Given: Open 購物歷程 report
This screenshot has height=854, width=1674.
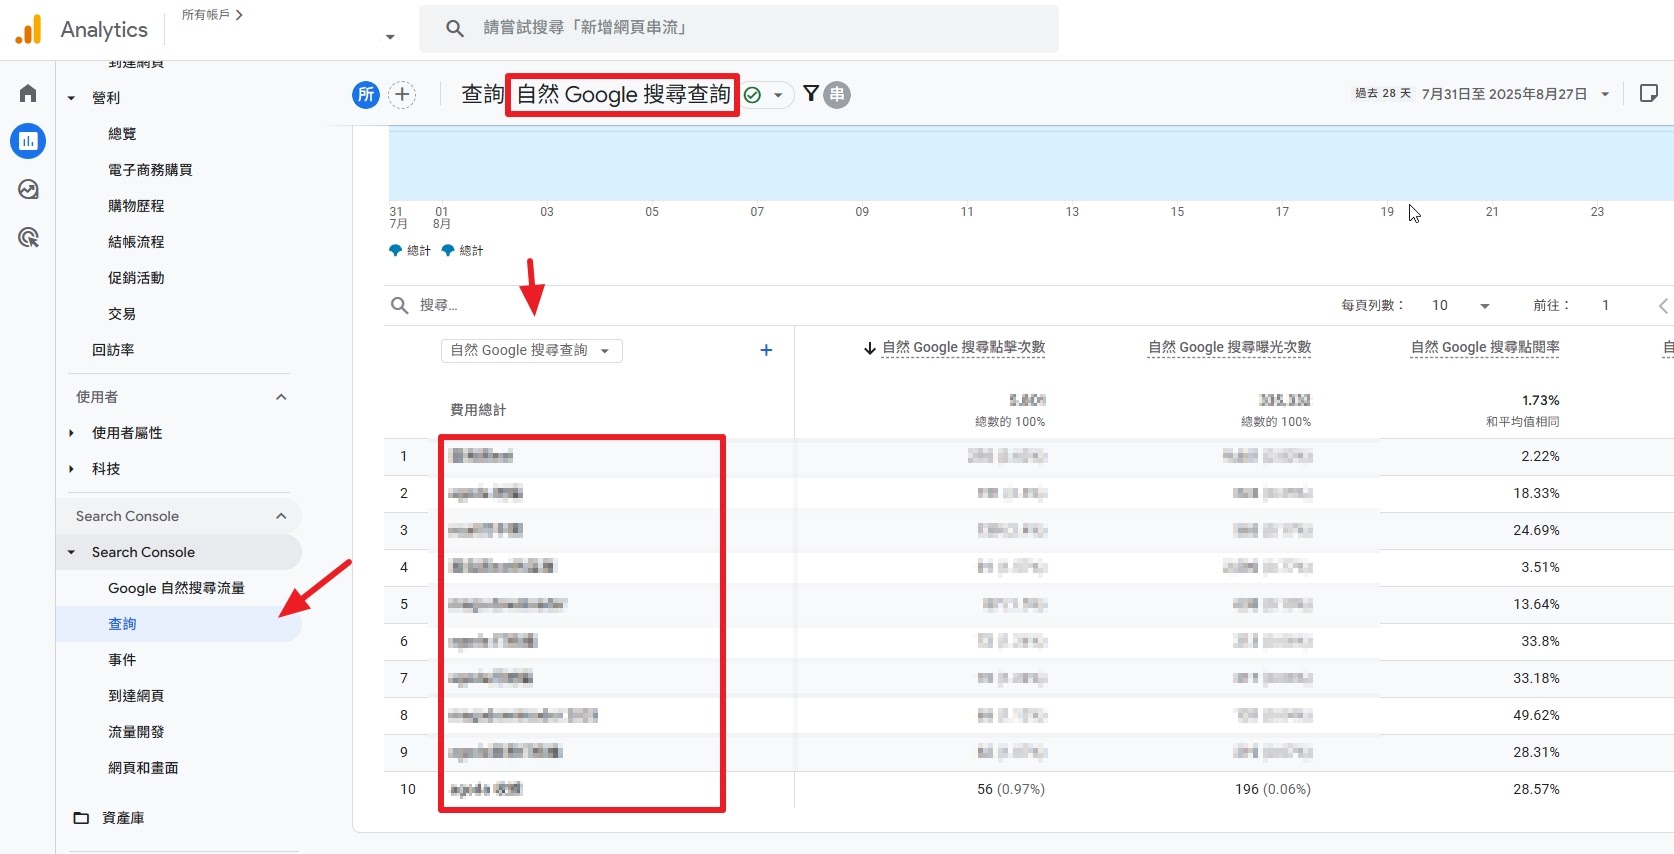Looking at the screenshot, I should (x=136, y=206).
